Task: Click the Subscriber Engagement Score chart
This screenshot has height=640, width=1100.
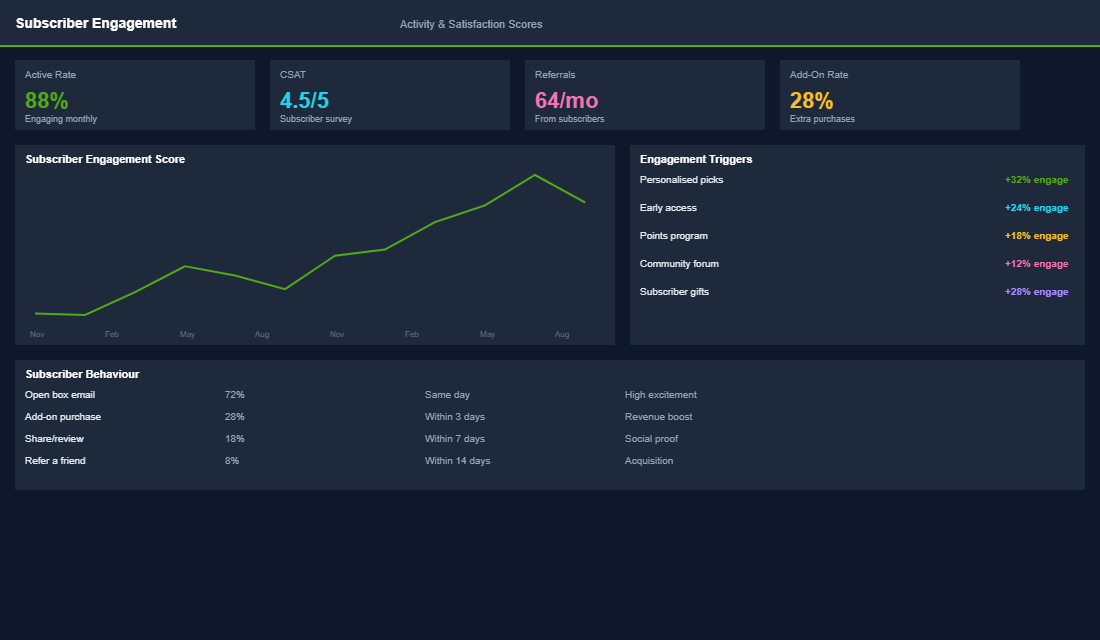Action: (314, 245)
